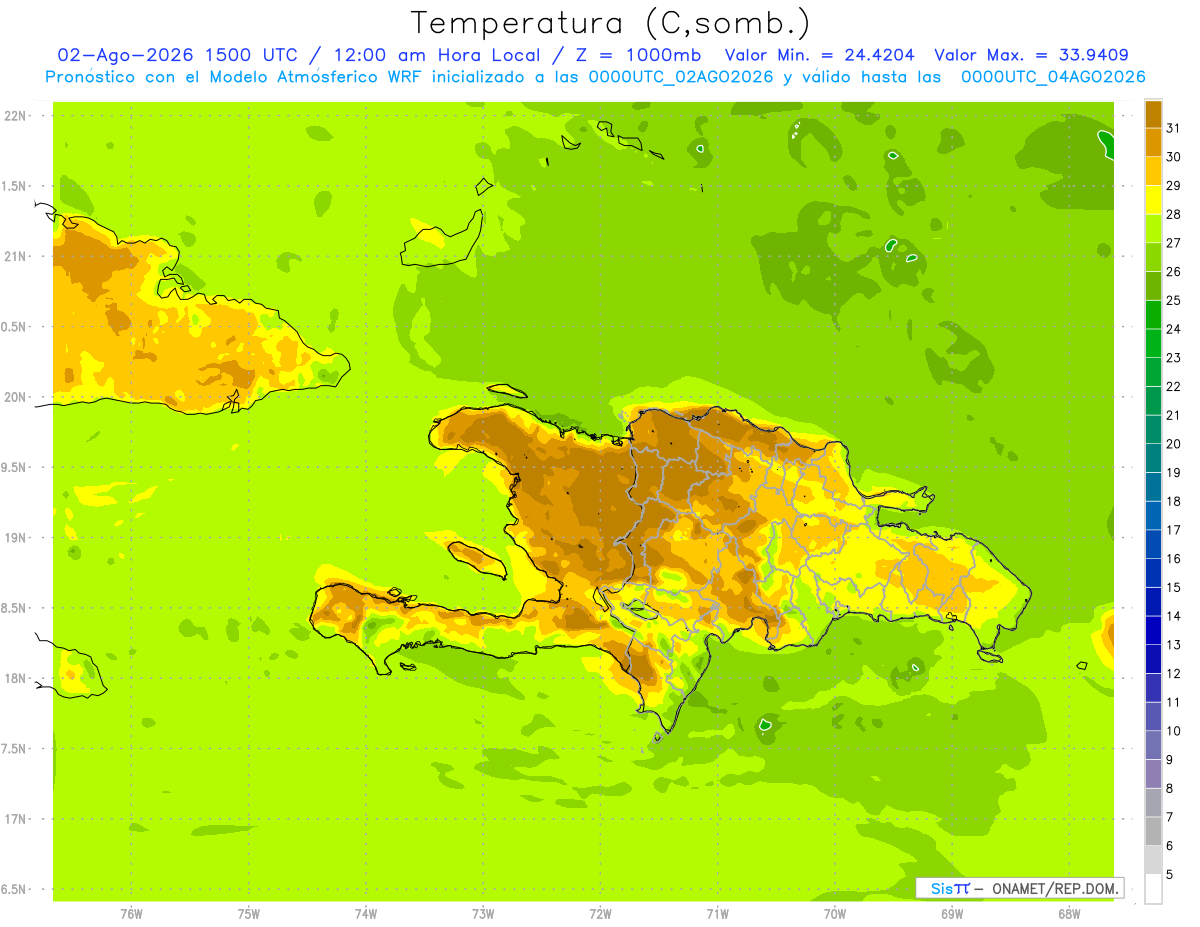Pick the legend swatch between 30 and 31
Screen dimensions: 1200x927
[x=1153, y=142]
